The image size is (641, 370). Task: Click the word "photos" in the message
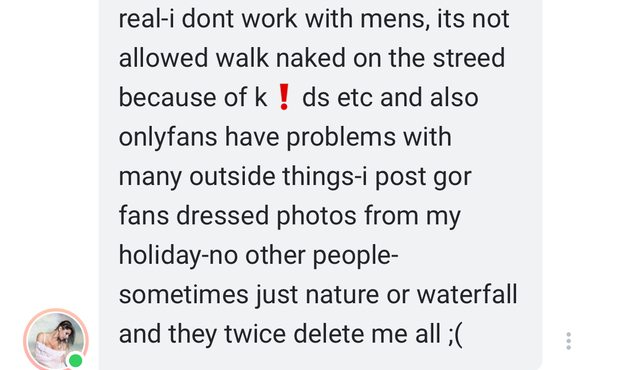(316, 216)
